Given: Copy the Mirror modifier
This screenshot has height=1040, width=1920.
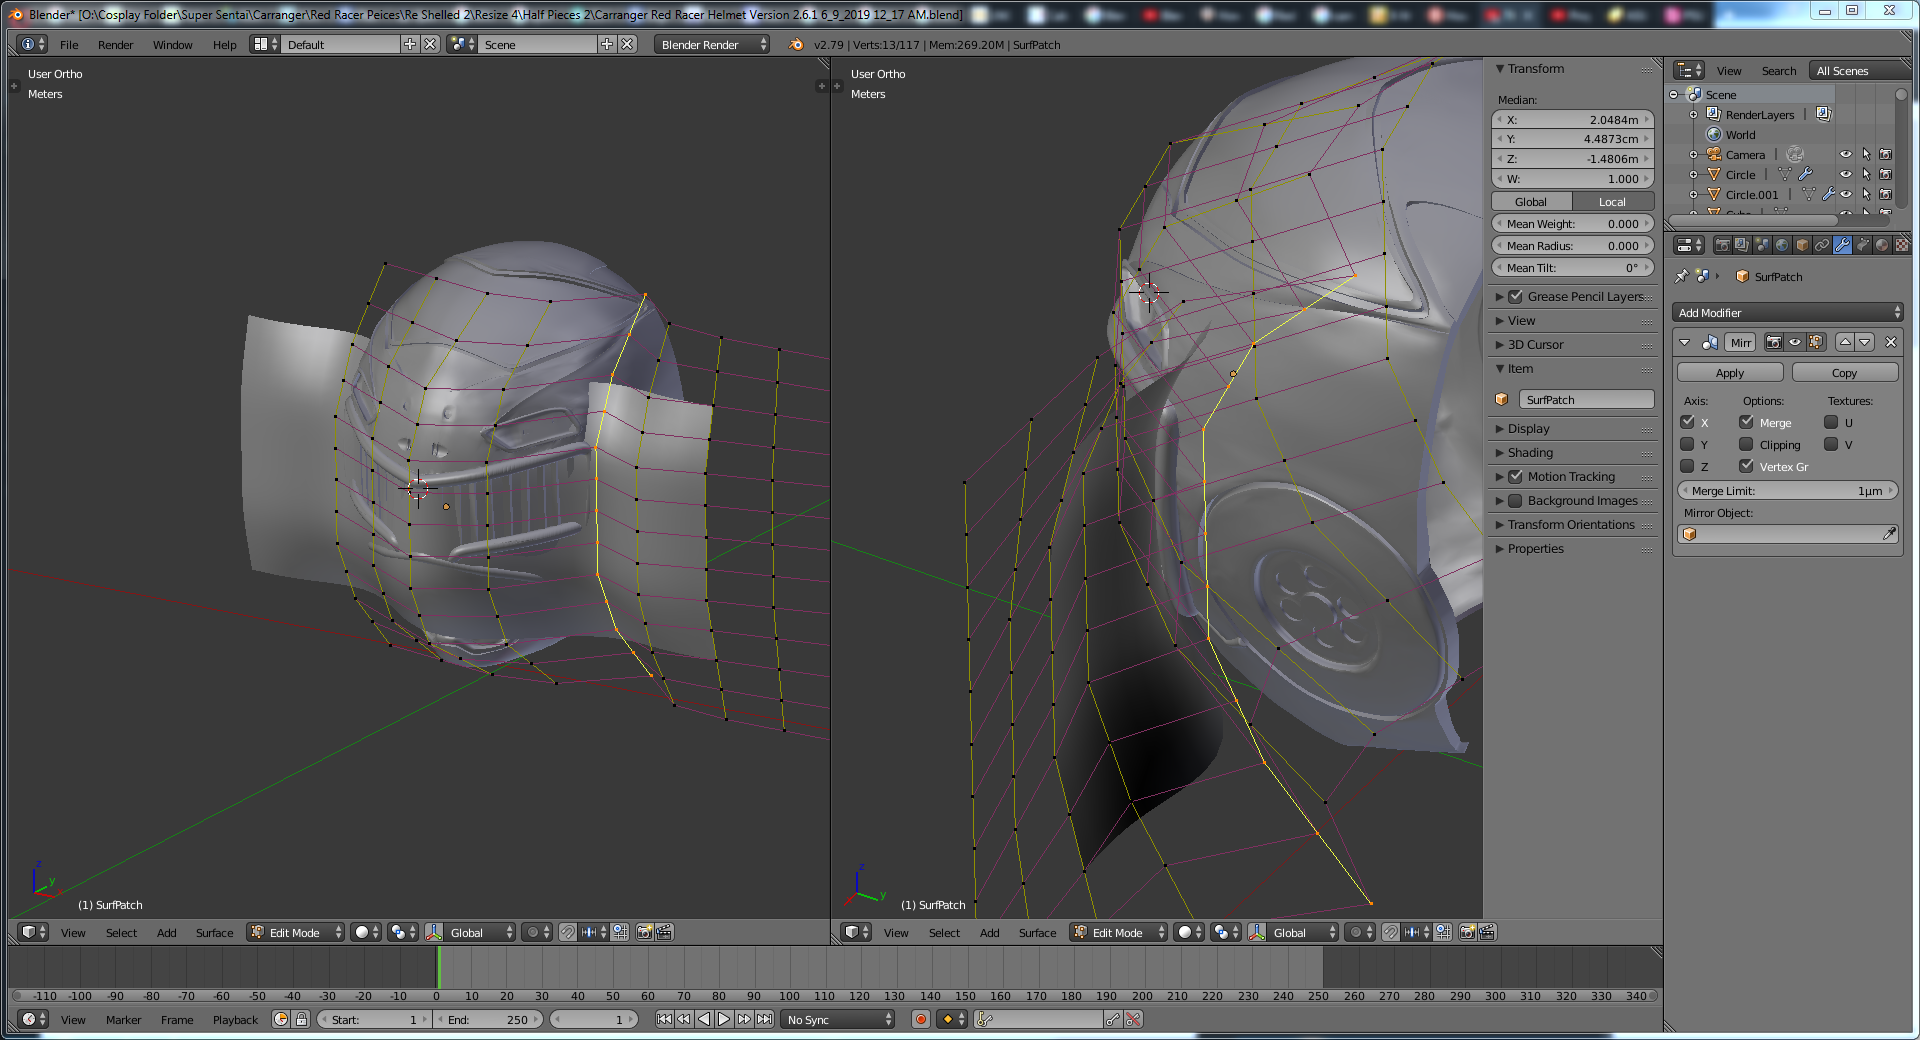Looking at the screenshot, I should [x=1845, y=372].
